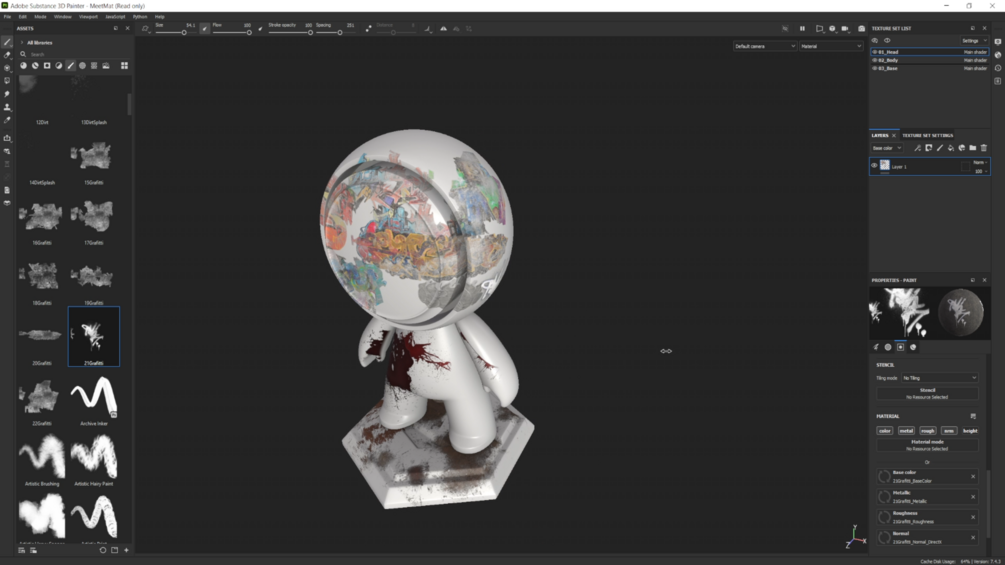Viewport: 1005px width, 565px height.
Task: Click the Stencil No Resource Selected button
Action: coord(927,393)
